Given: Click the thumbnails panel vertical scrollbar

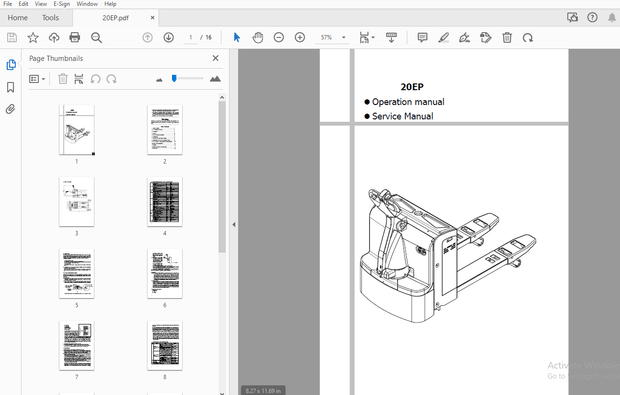Looking at the screenshot, I should pyautogui.click(x=222, y=177).
